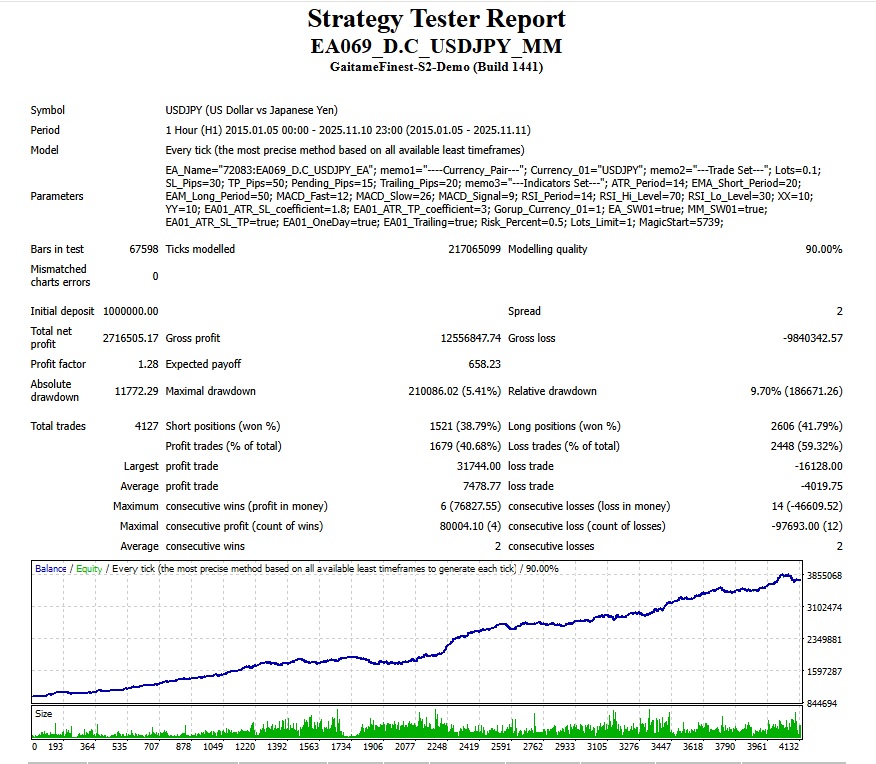Click the Equity legend label in chart
This screenshot has height=764, width=876.
(x=89, y=569)
